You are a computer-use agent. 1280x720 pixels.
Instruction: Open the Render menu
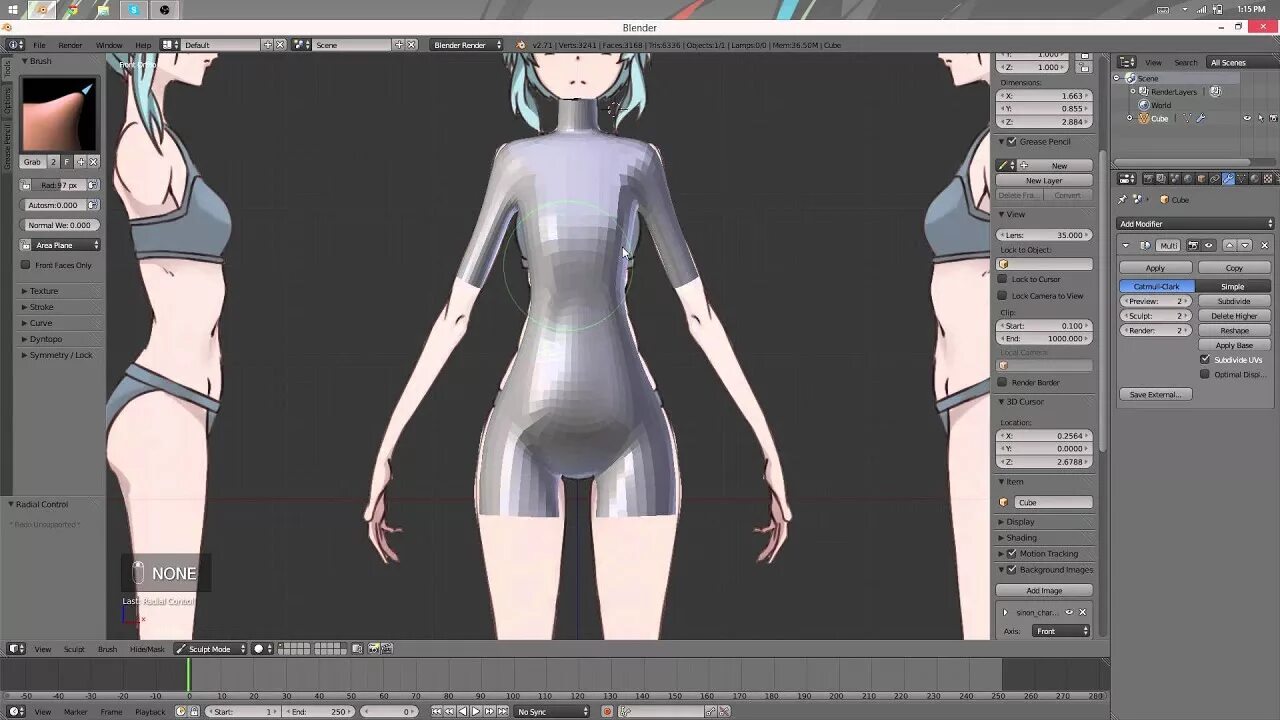[70, 45]
